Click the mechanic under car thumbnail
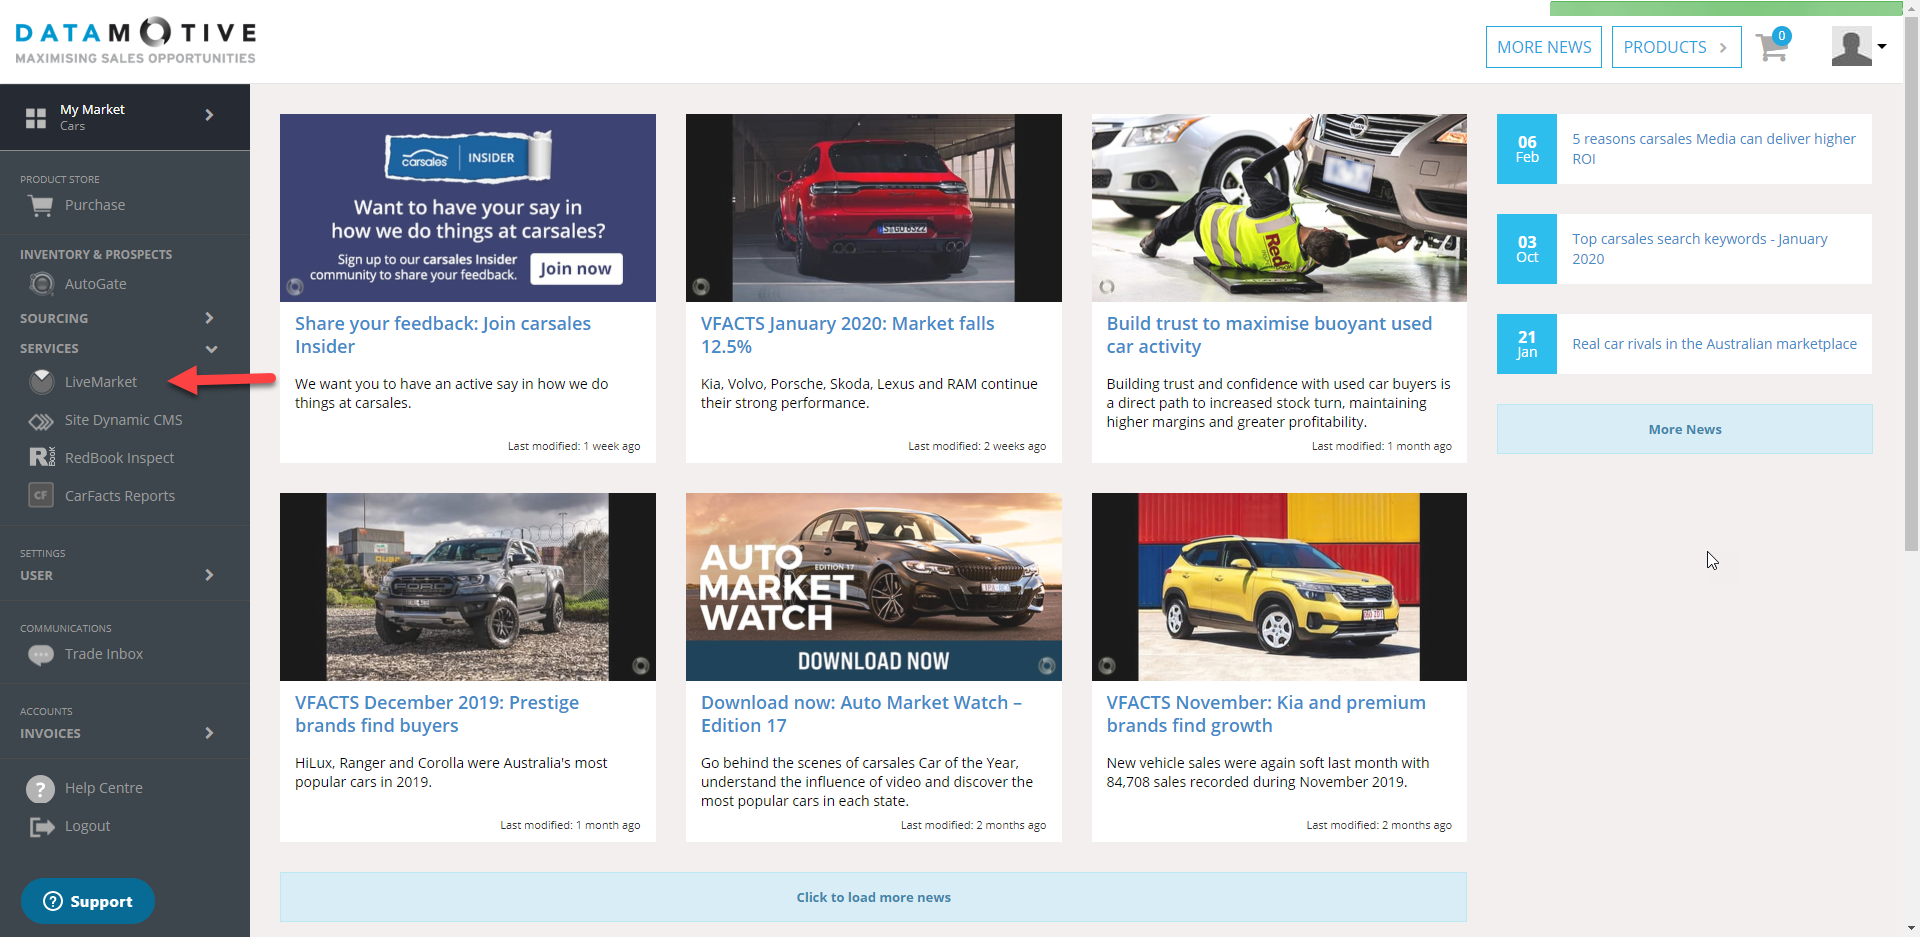The width and height of the screenshot is (1920, 938). tap(1279, 208)
